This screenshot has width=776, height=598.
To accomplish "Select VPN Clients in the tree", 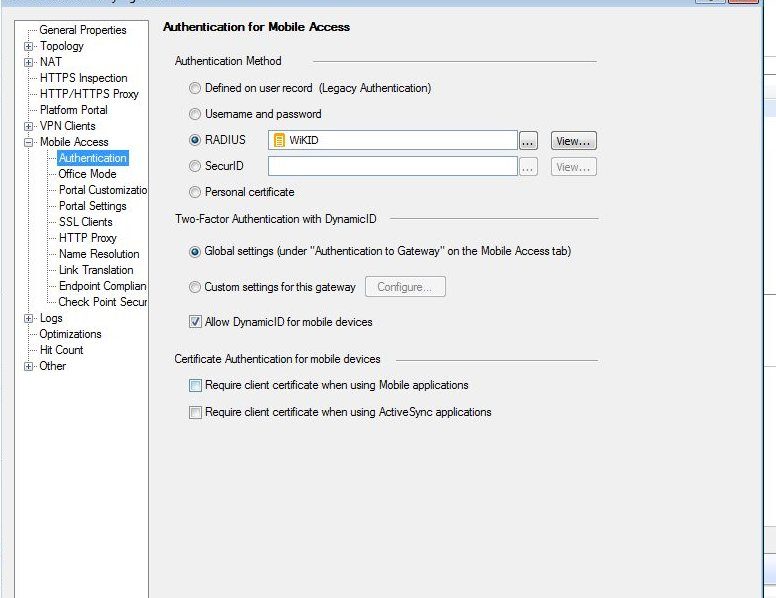I will pyautogui.click(x=67, y=126).
